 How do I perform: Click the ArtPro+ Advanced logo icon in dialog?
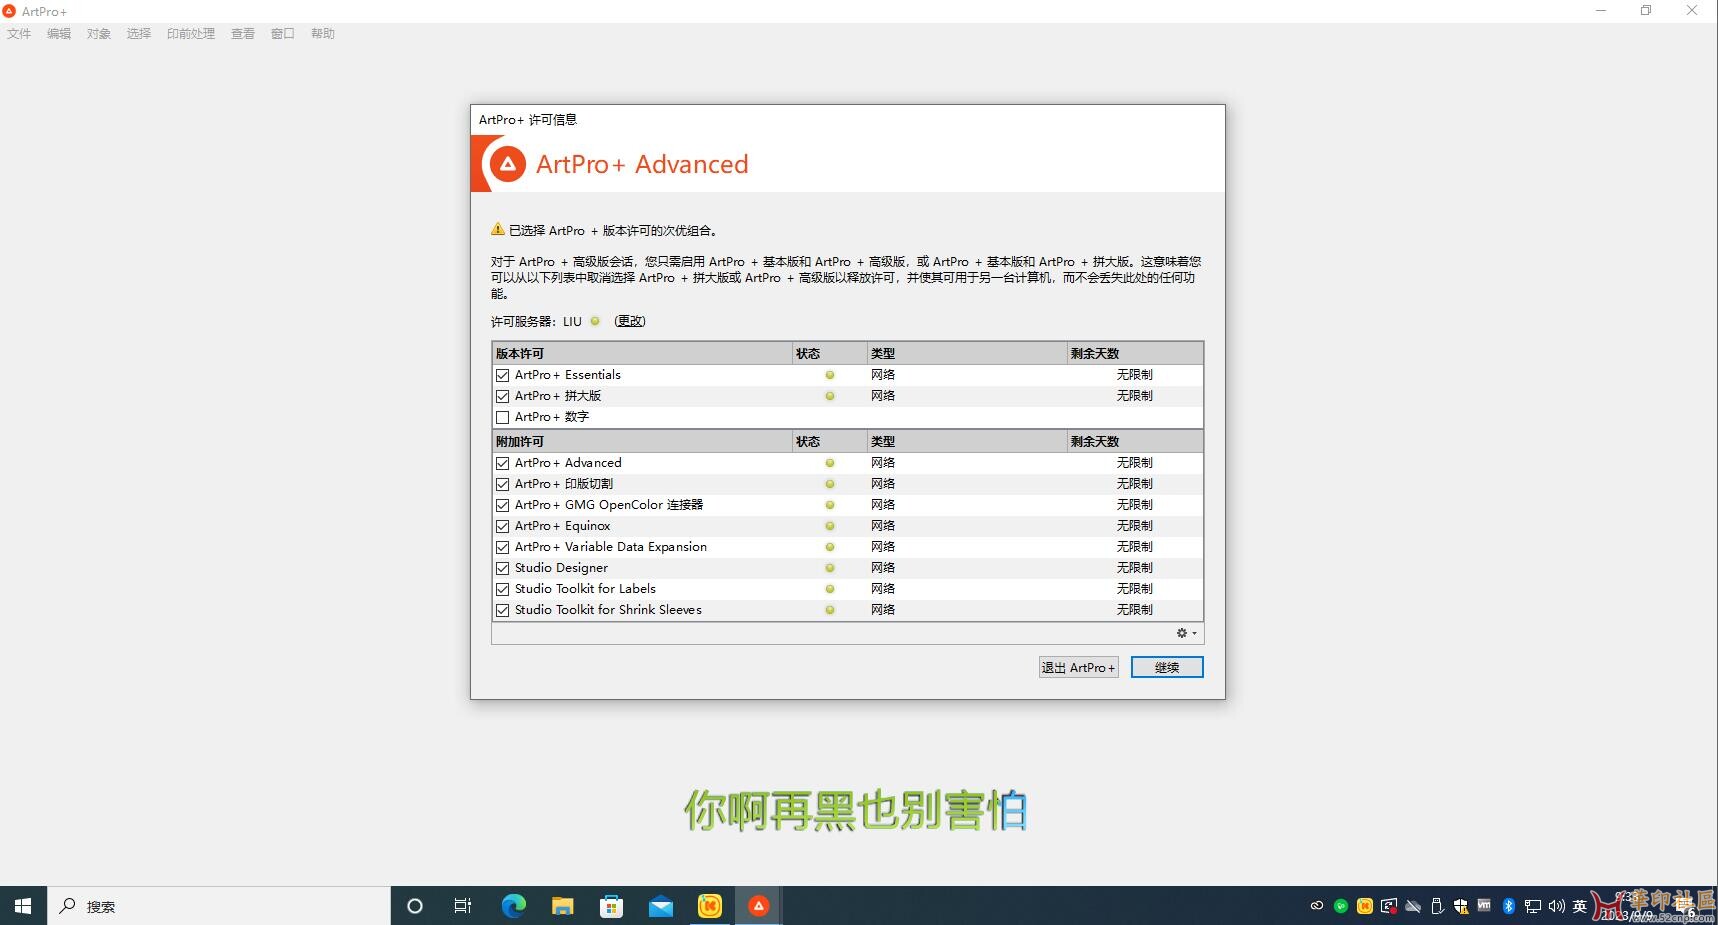(507, 164)
